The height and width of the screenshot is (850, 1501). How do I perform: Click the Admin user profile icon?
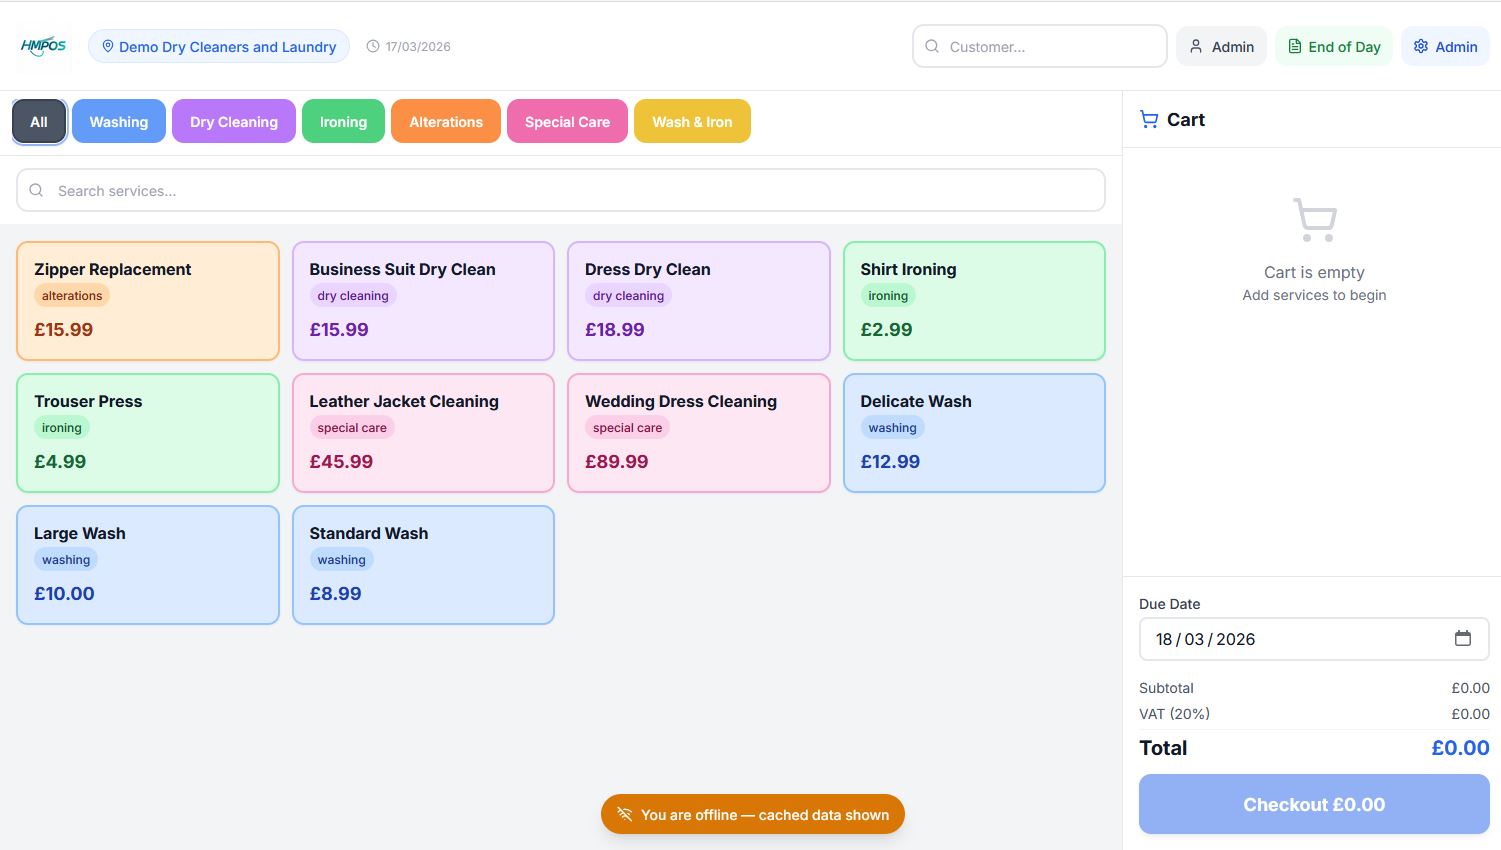pyautogui.click(x=1196, y=46)
